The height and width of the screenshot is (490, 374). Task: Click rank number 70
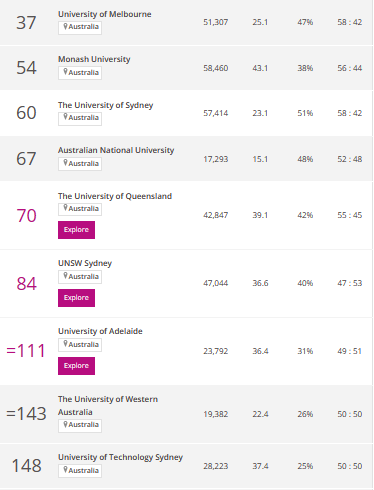tap(26, 216)
